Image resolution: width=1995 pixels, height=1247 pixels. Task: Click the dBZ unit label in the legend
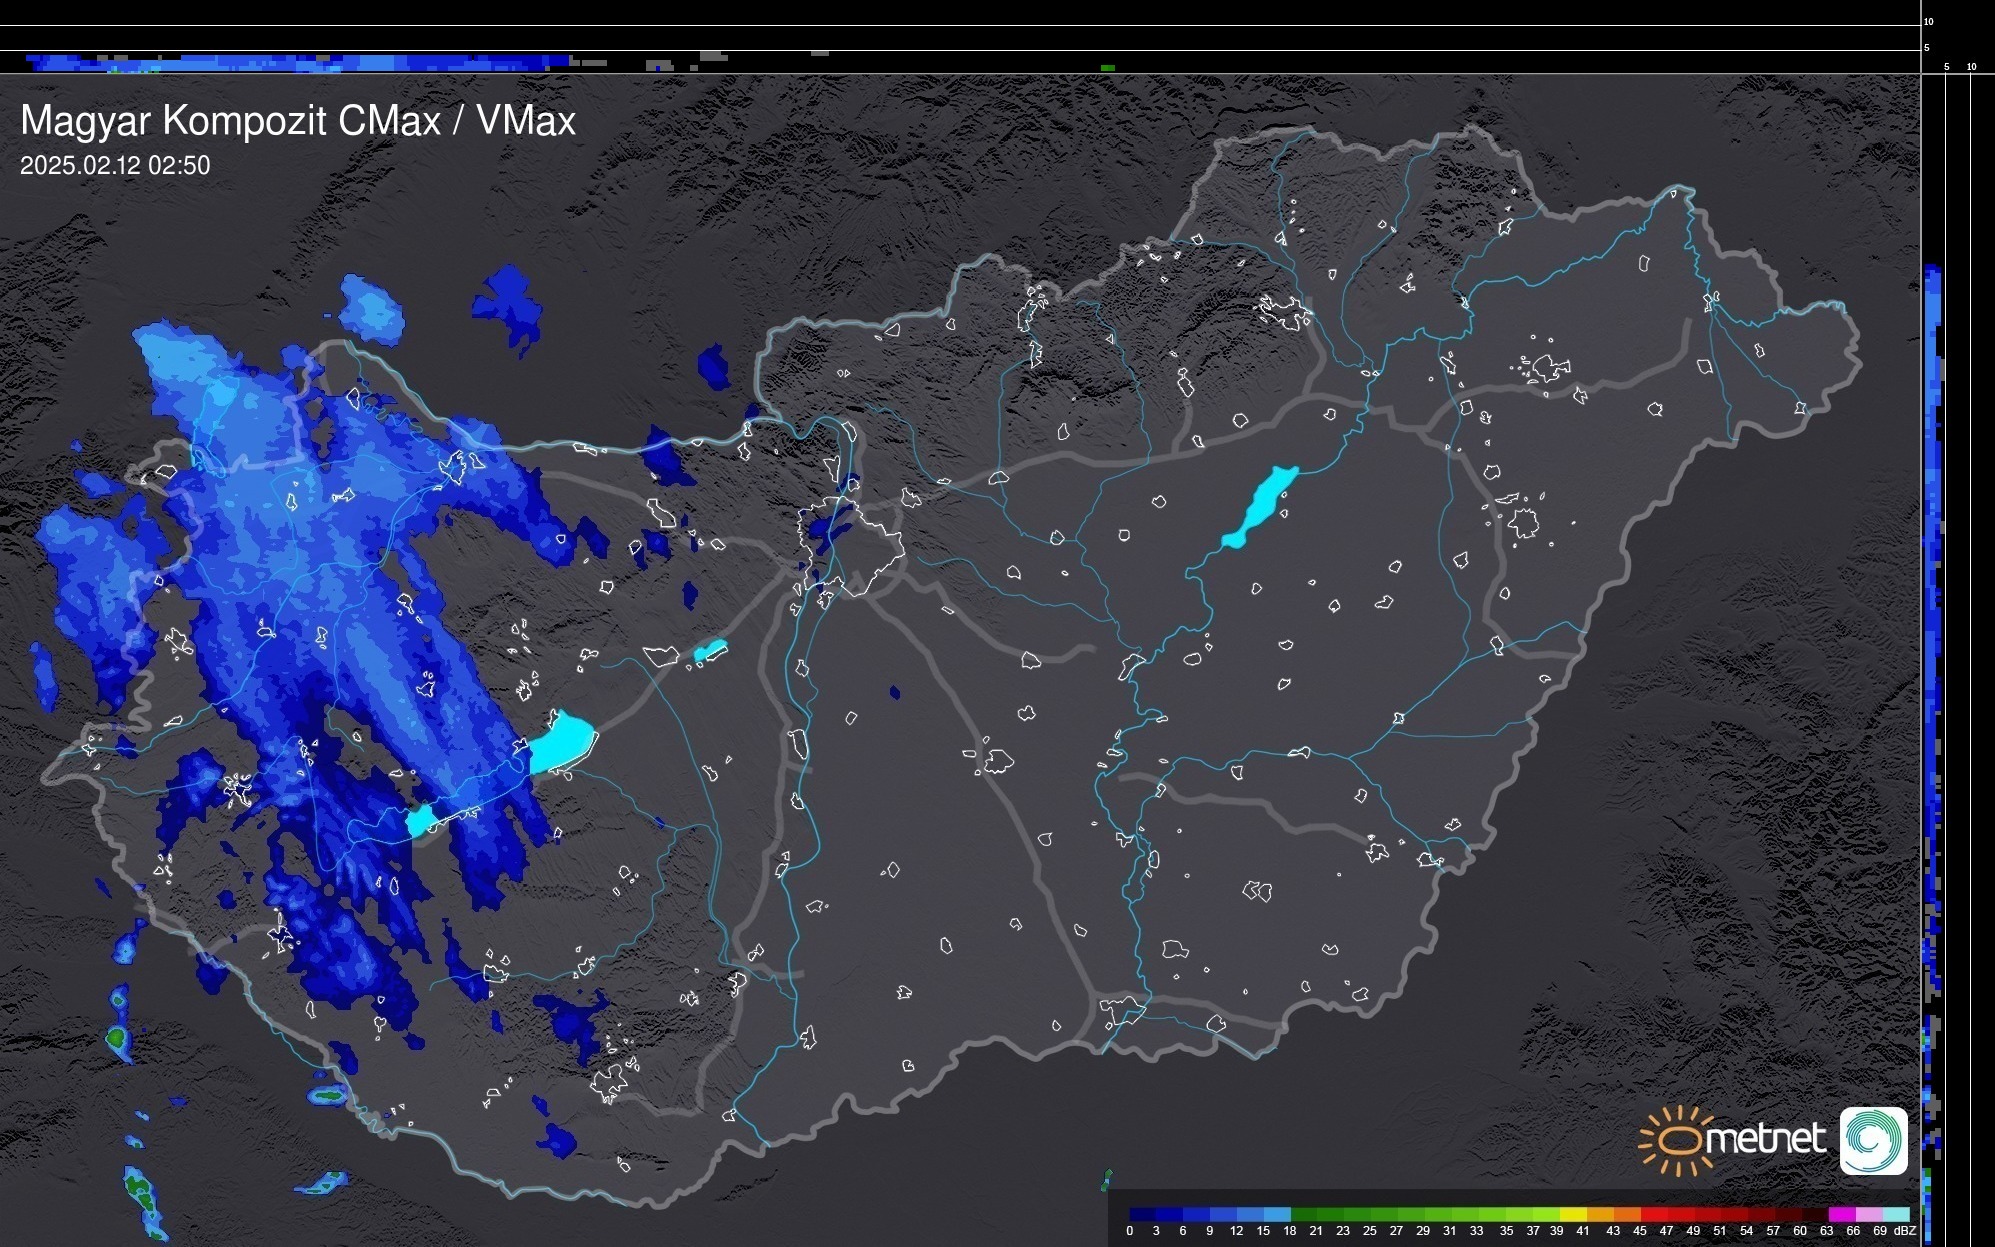point(1904,1231)
